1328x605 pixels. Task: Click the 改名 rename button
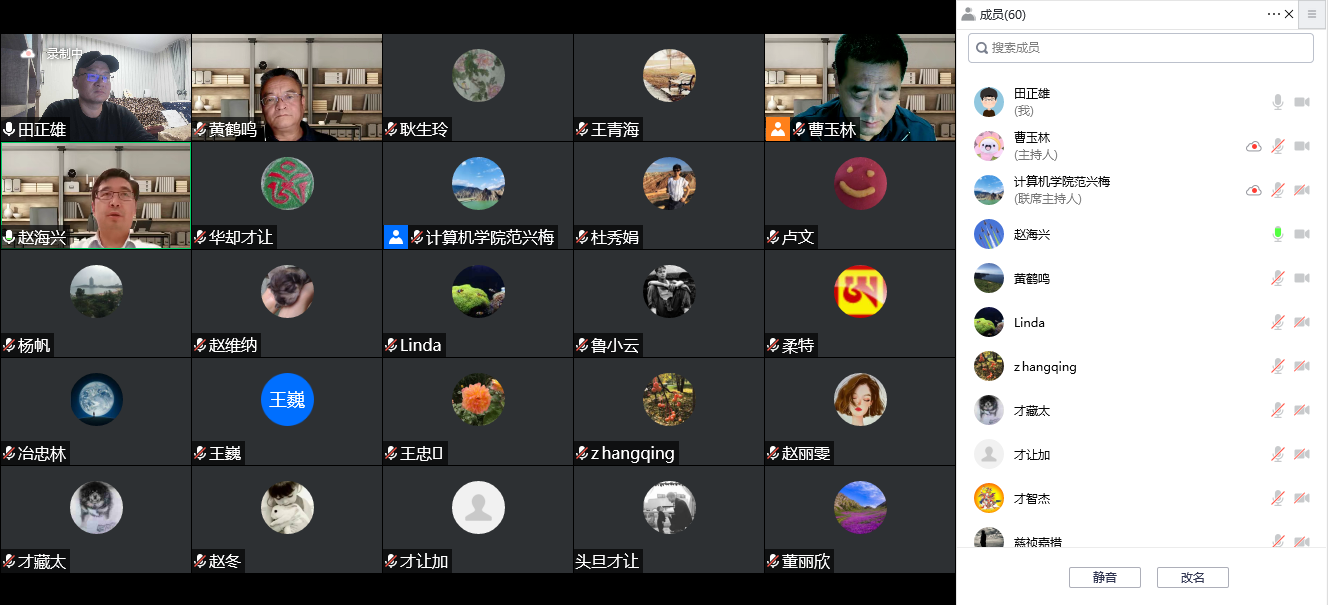point(1193,578)
